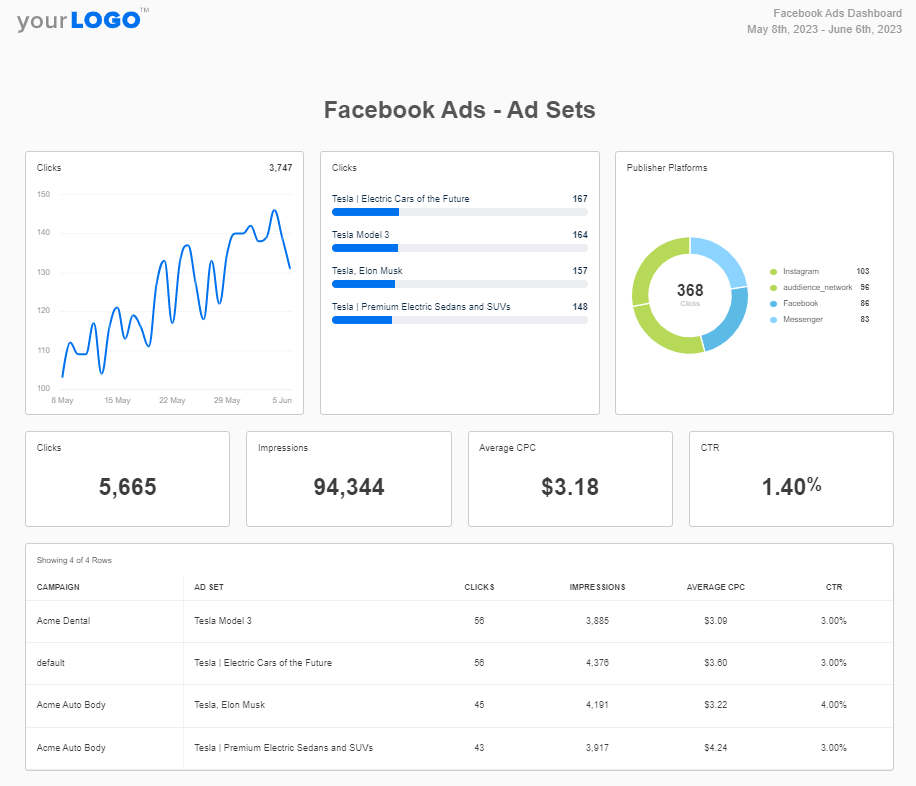Image resolution: width=916 pixels, height=786 pixels.
Task: Click the 94,344 Impressions KPI value
Action: tap(349, 487)
